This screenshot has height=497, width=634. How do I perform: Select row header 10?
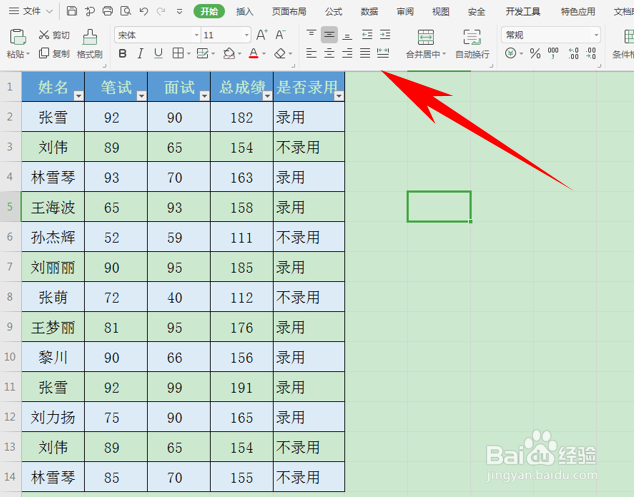coord(10,357)
